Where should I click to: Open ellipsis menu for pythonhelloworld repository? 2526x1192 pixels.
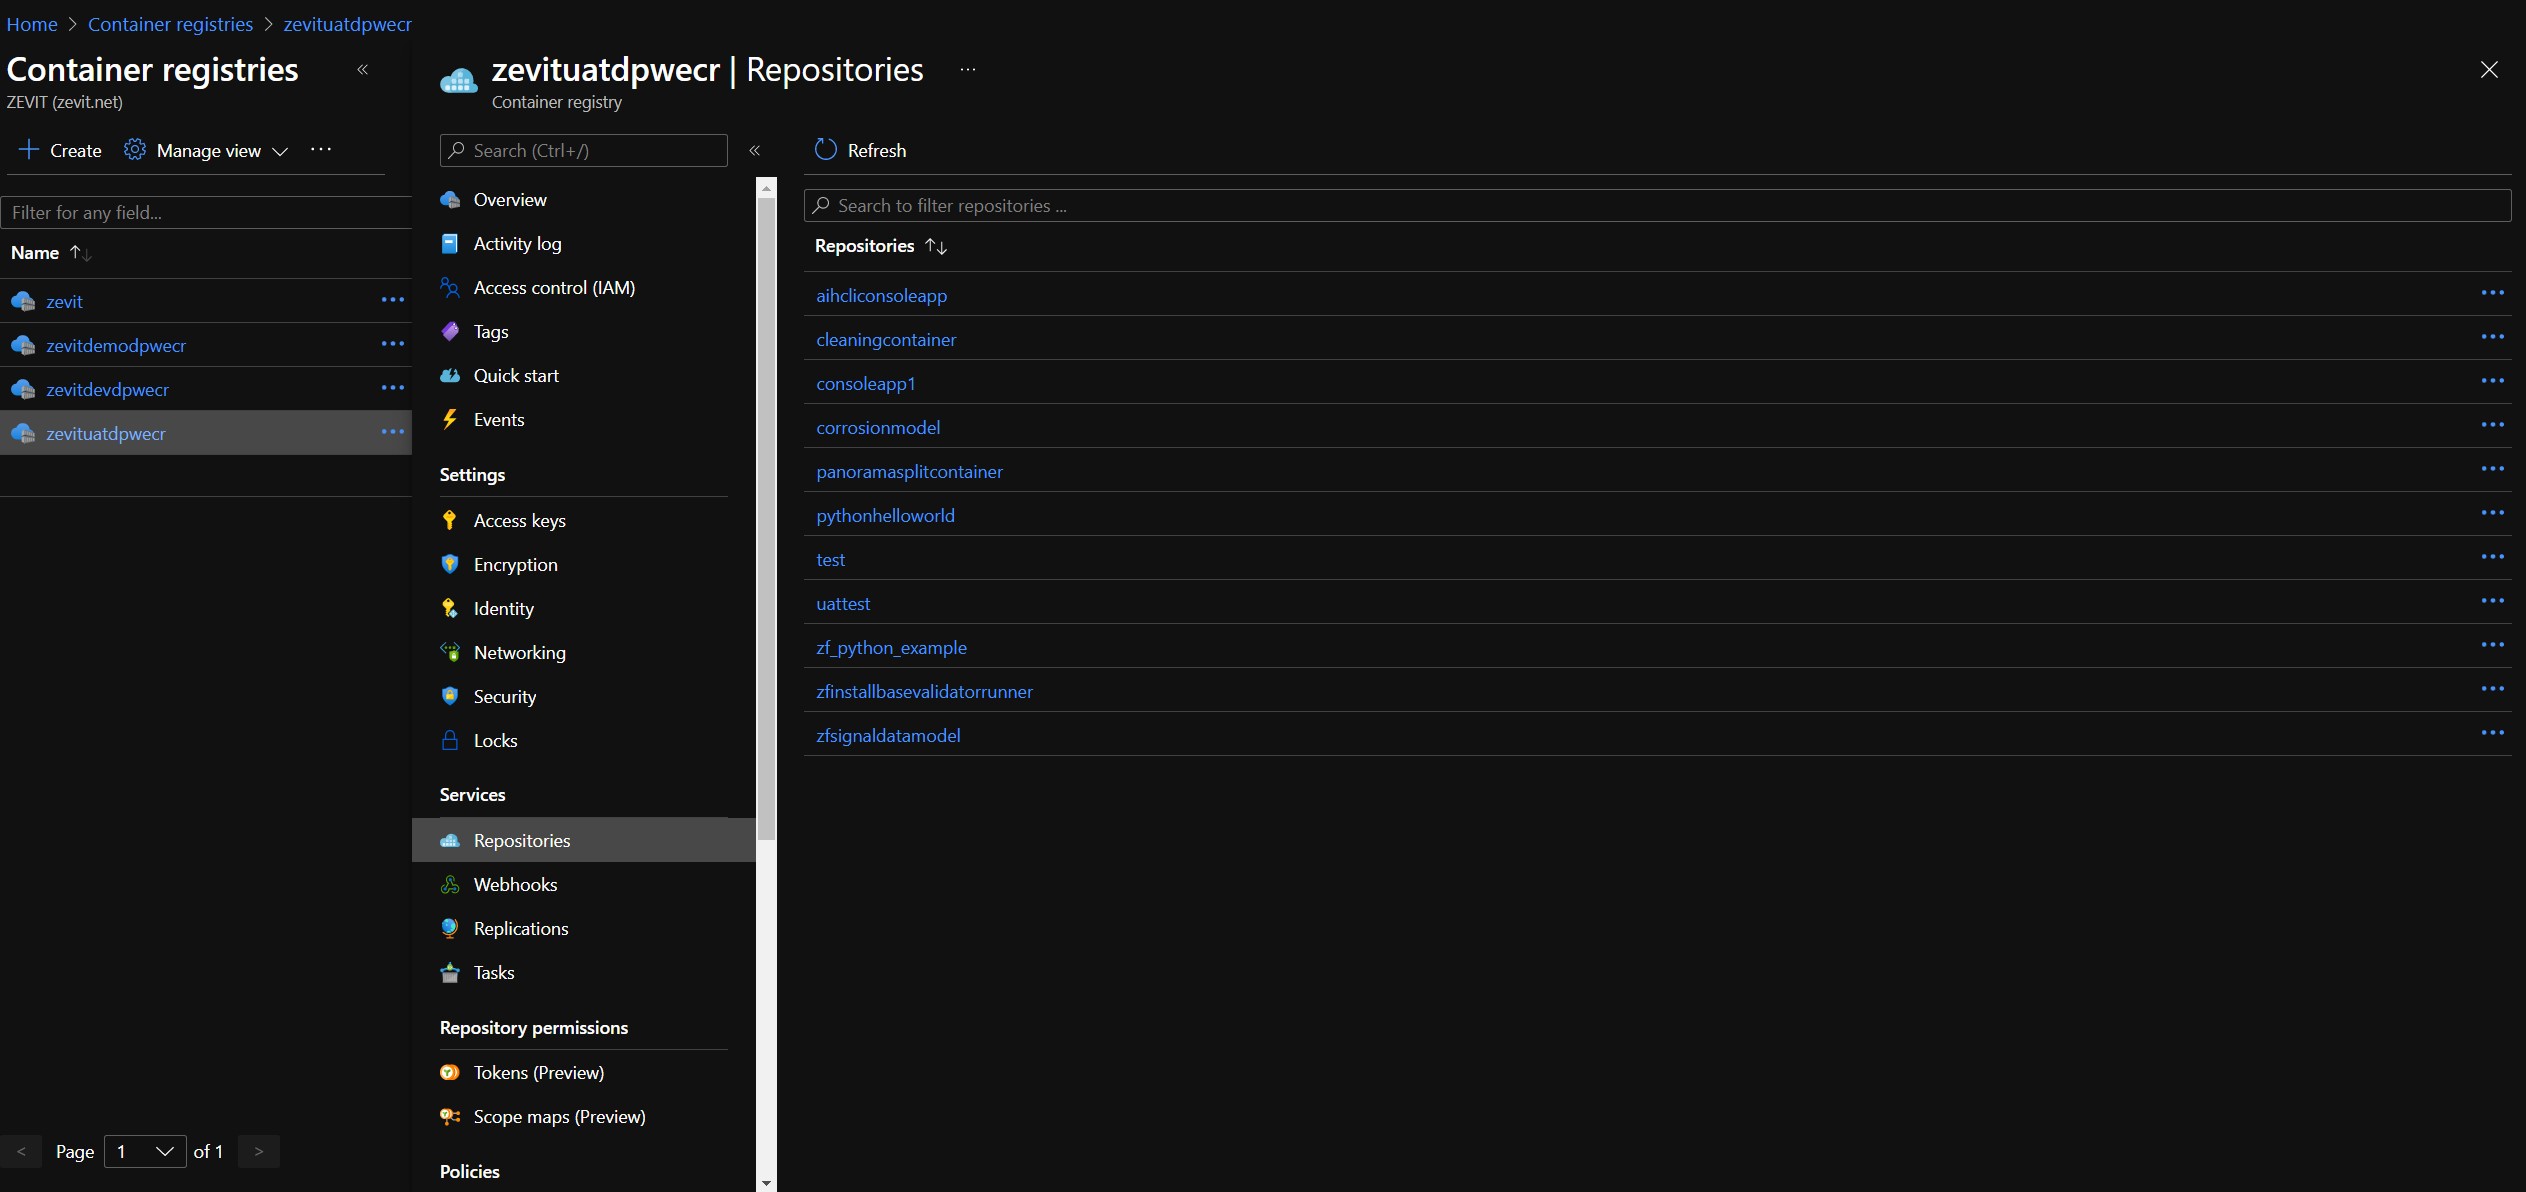(x=2492, y=513)
